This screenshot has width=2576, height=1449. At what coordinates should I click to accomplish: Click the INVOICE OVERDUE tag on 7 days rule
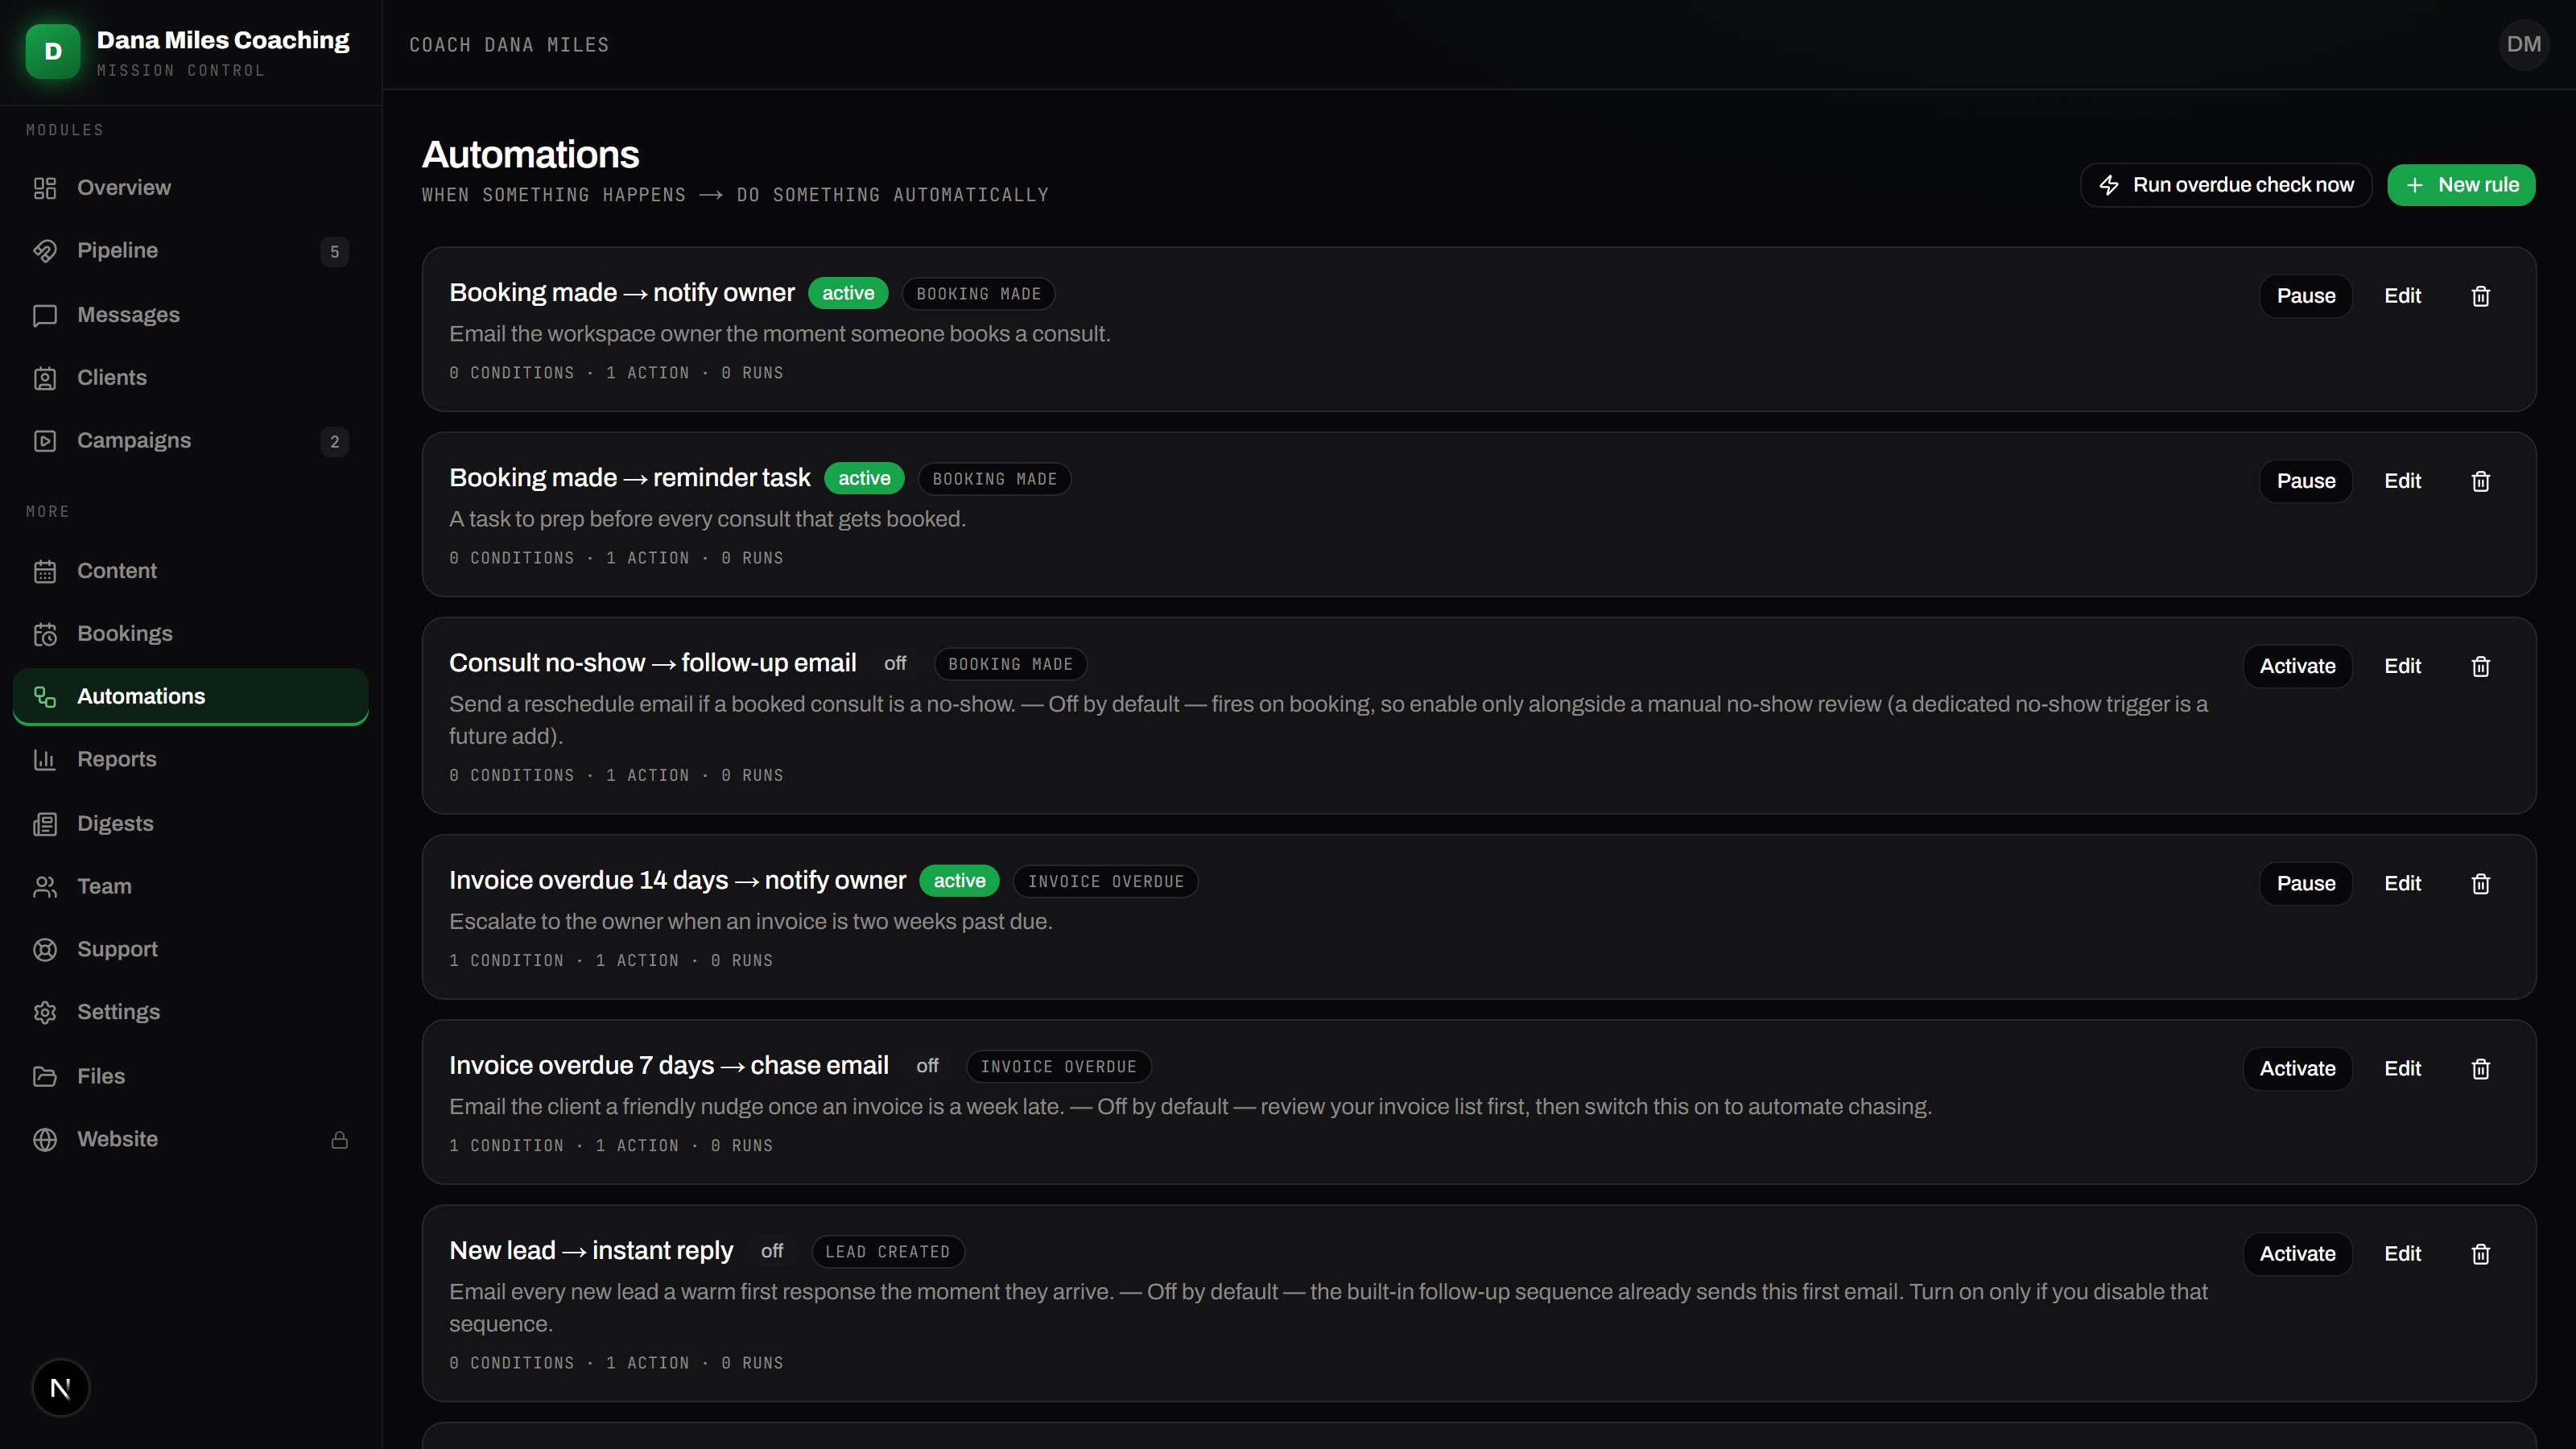(1058, 1067)
